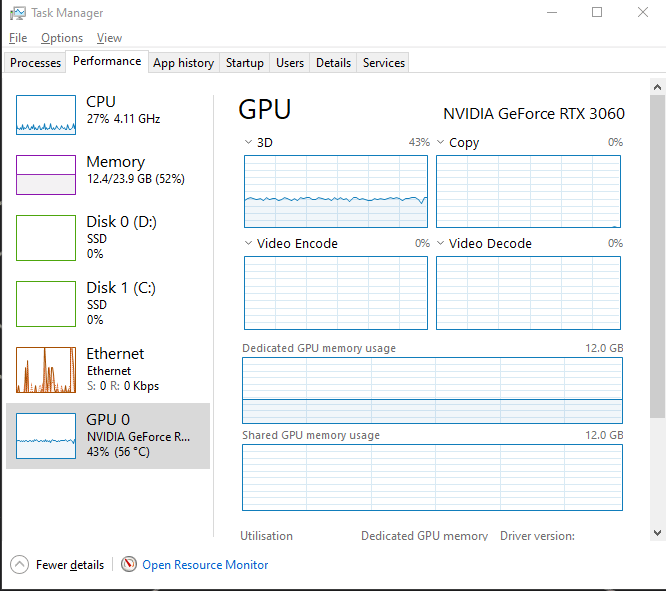Switch to the Services tab
Viewport: 666px width, 591px height.
pyautogui.click(x=384, y=62)
